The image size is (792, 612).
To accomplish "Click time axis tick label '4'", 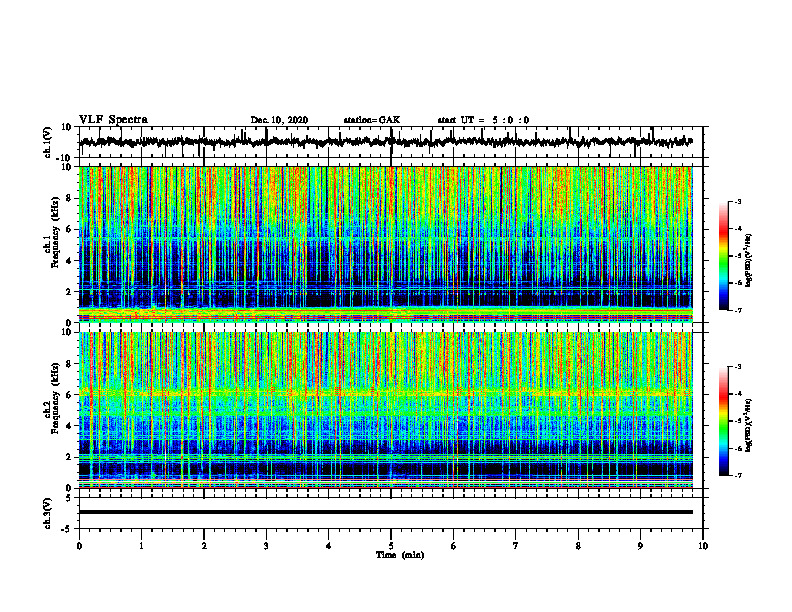I will pyautogui.click(x=329, y=546).
